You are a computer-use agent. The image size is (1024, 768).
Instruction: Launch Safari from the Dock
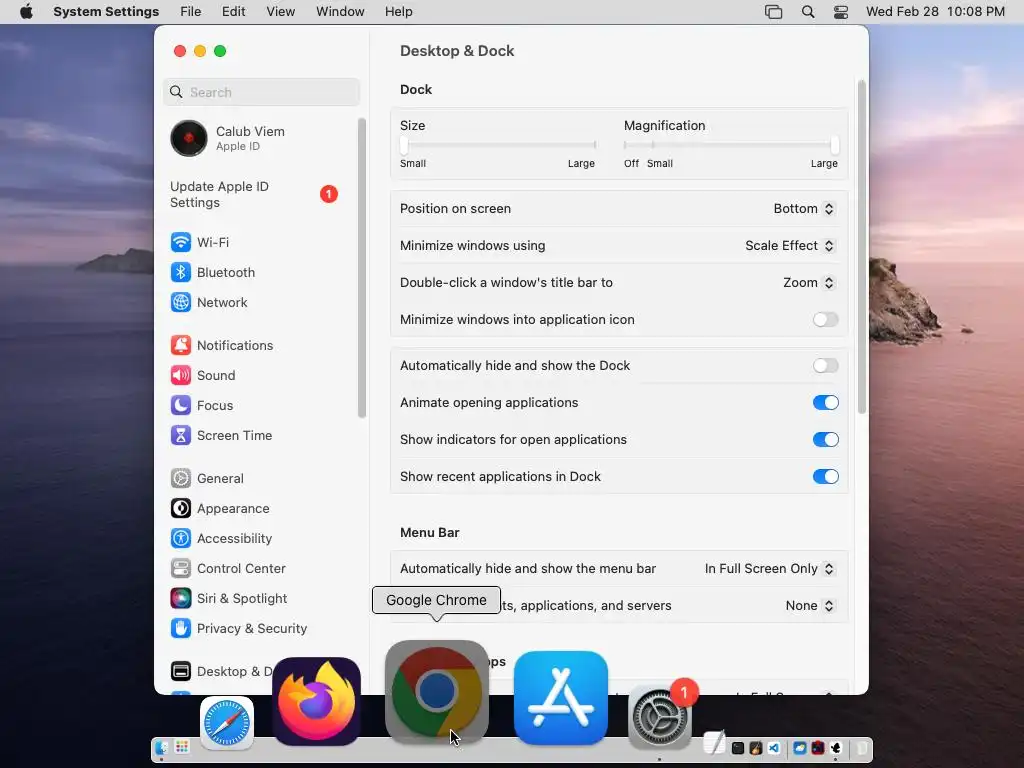227,723
